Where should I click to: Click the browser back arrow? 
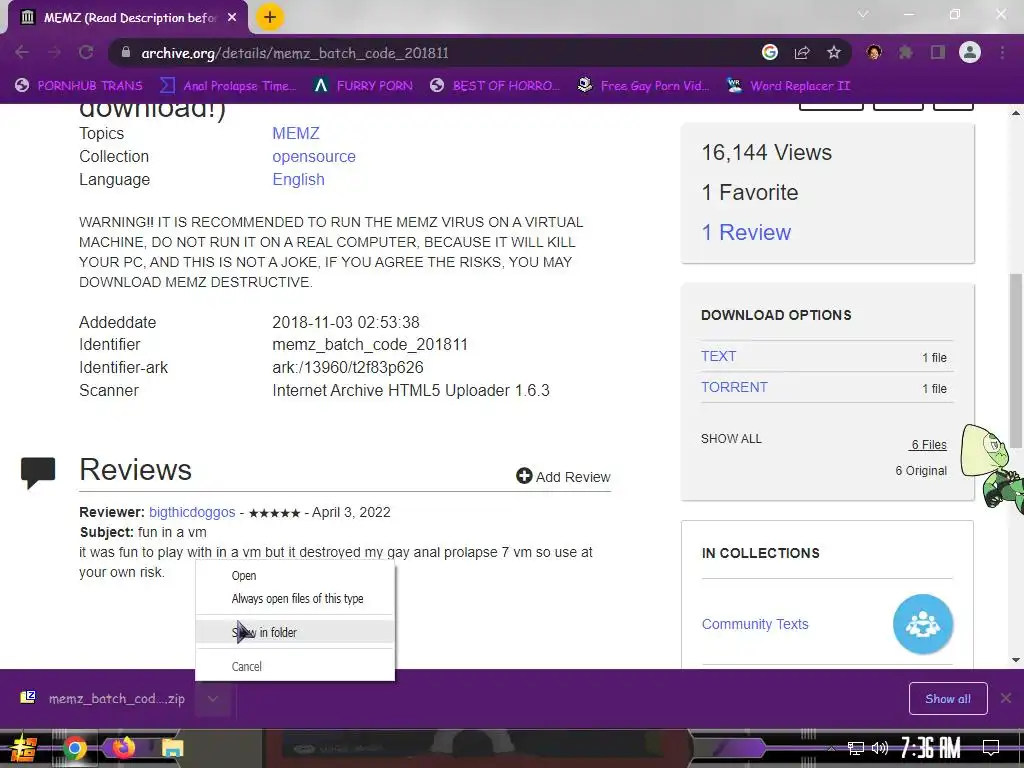click(x=22, y=52)
